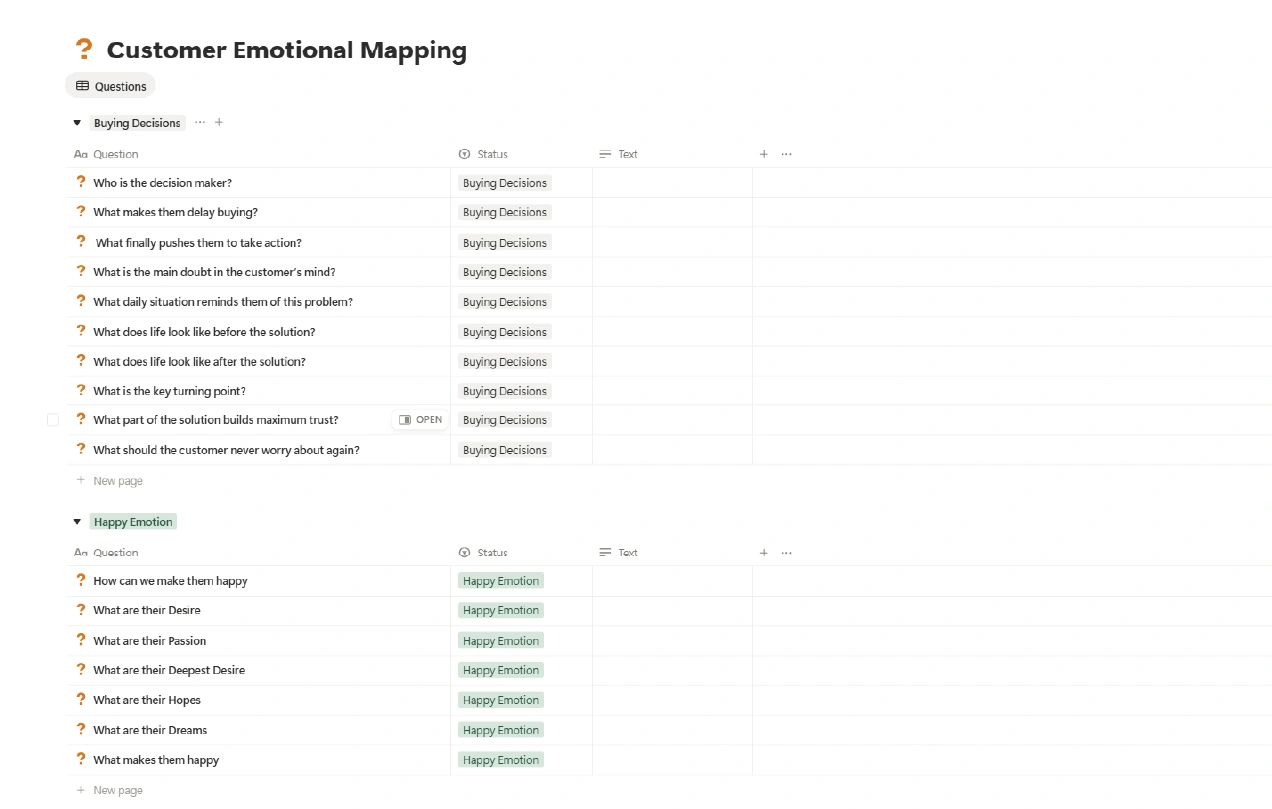The width and height of the screenshot is (1272, 809).
Task: Add a column in Buying Decisions table header
Action: coord(764,154)
